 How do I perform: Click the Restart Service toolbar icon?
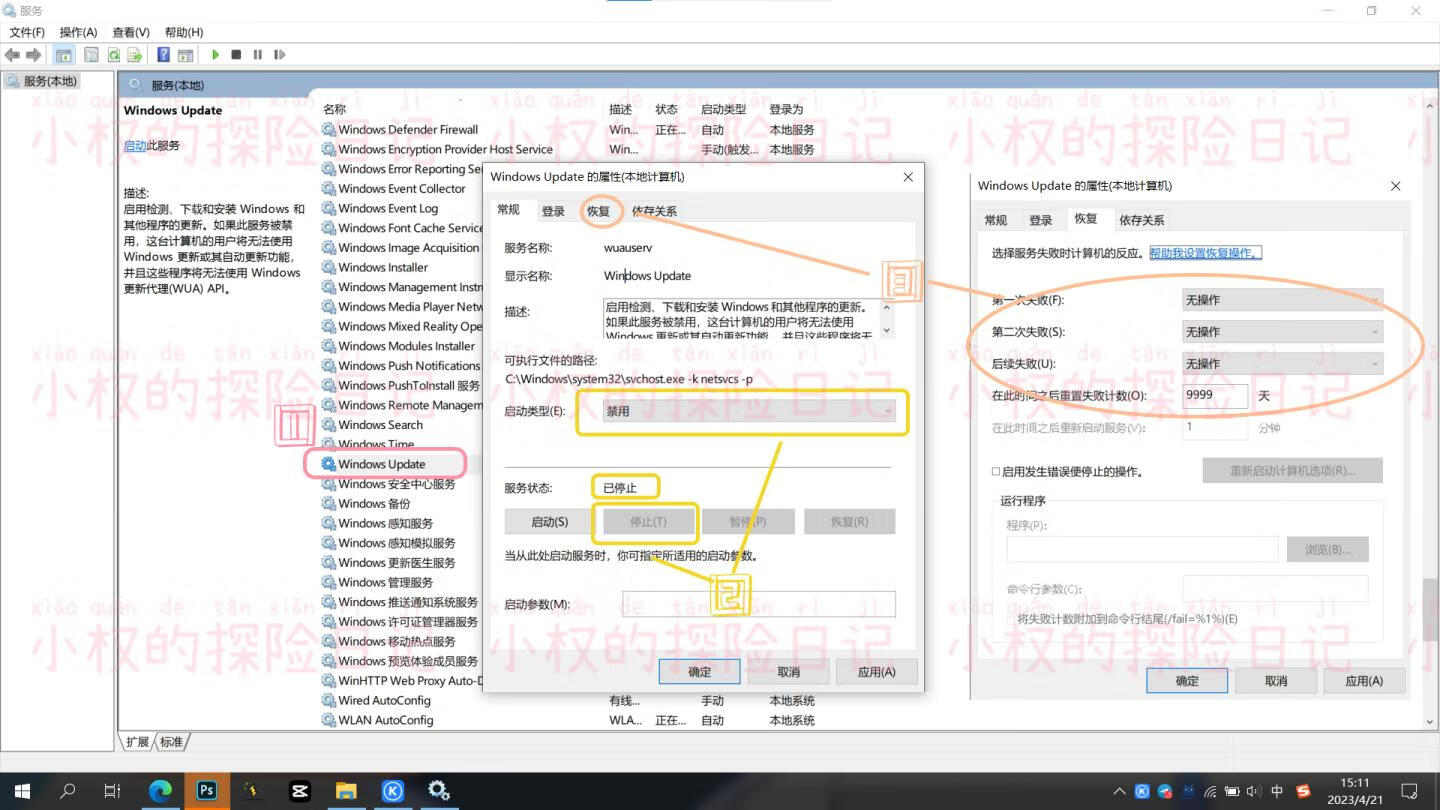pyautogui.click(x=280, y=55)
